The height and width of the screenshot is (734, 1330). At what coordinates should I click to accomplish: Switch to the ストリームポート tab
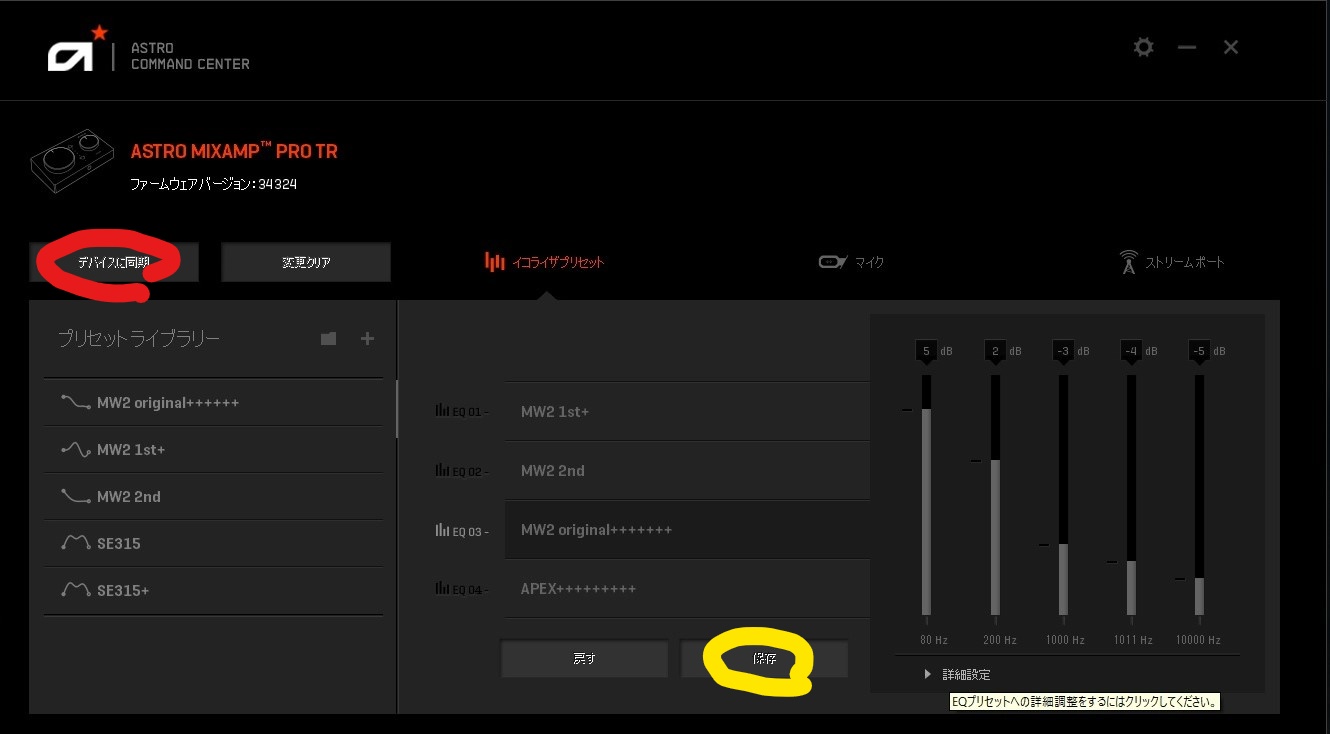[1171, 262]
